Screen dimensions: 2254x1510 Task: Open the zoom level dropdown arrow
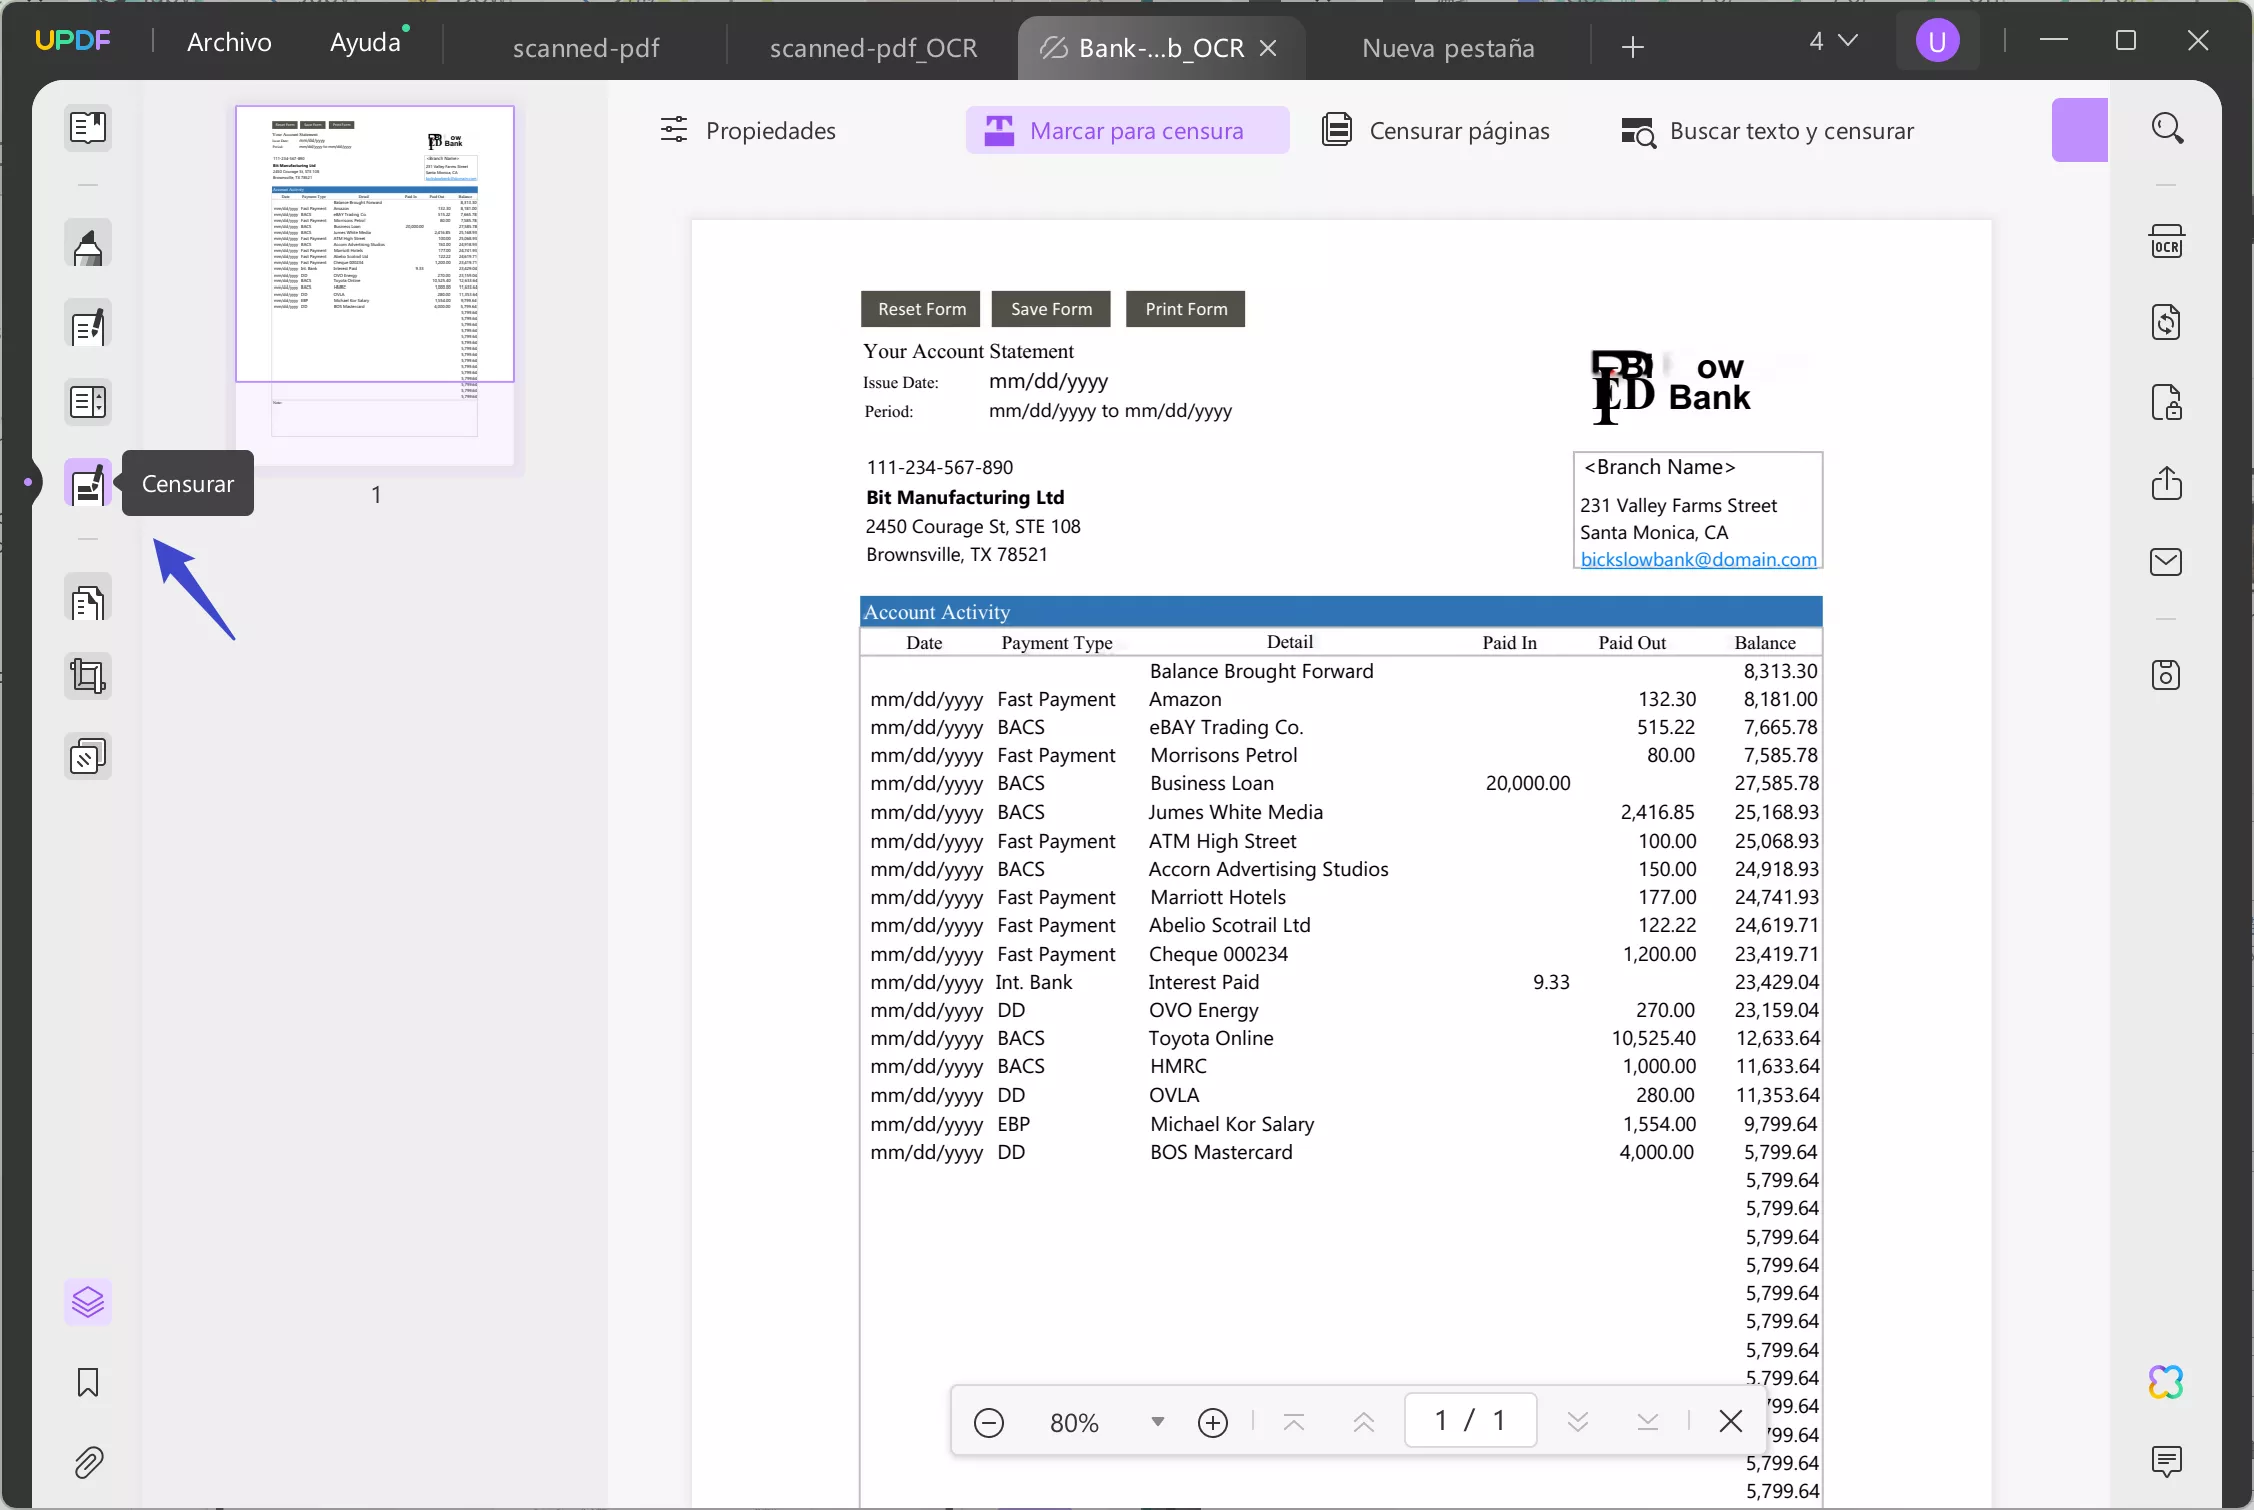click(x=1158, y=1422)
